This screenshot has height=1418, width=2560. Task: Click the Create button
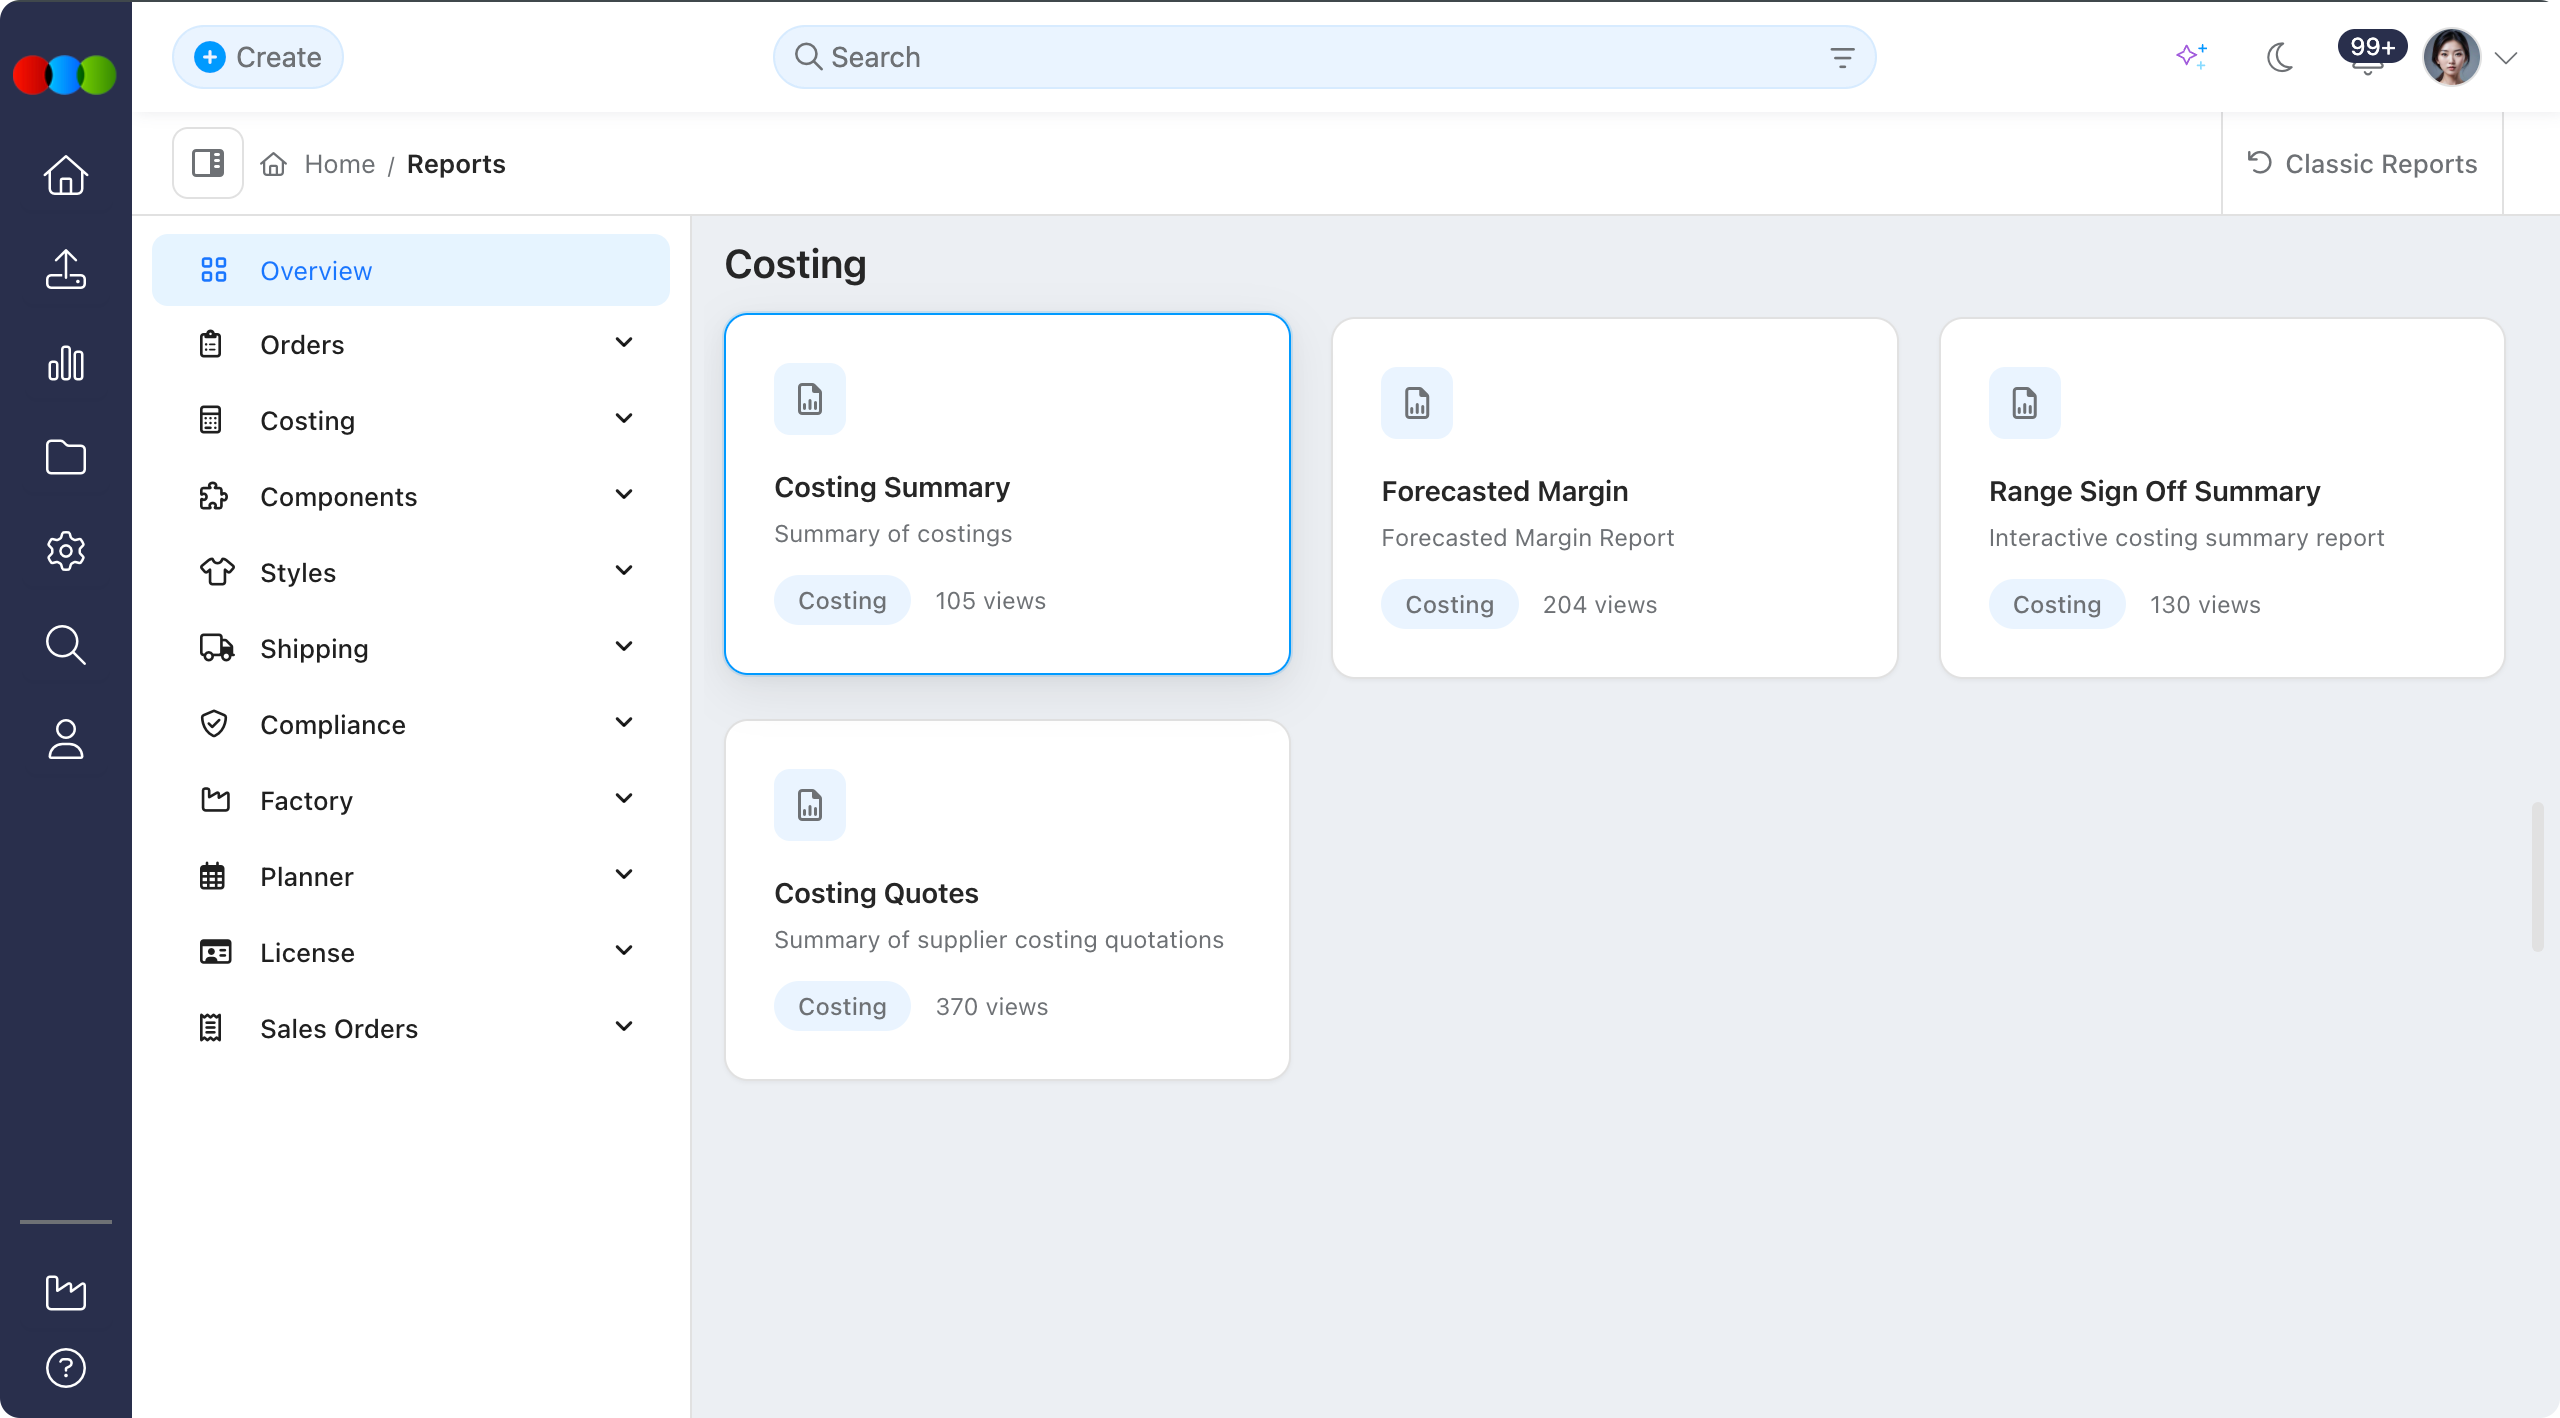pyautogui.click(x=258, y=57)
